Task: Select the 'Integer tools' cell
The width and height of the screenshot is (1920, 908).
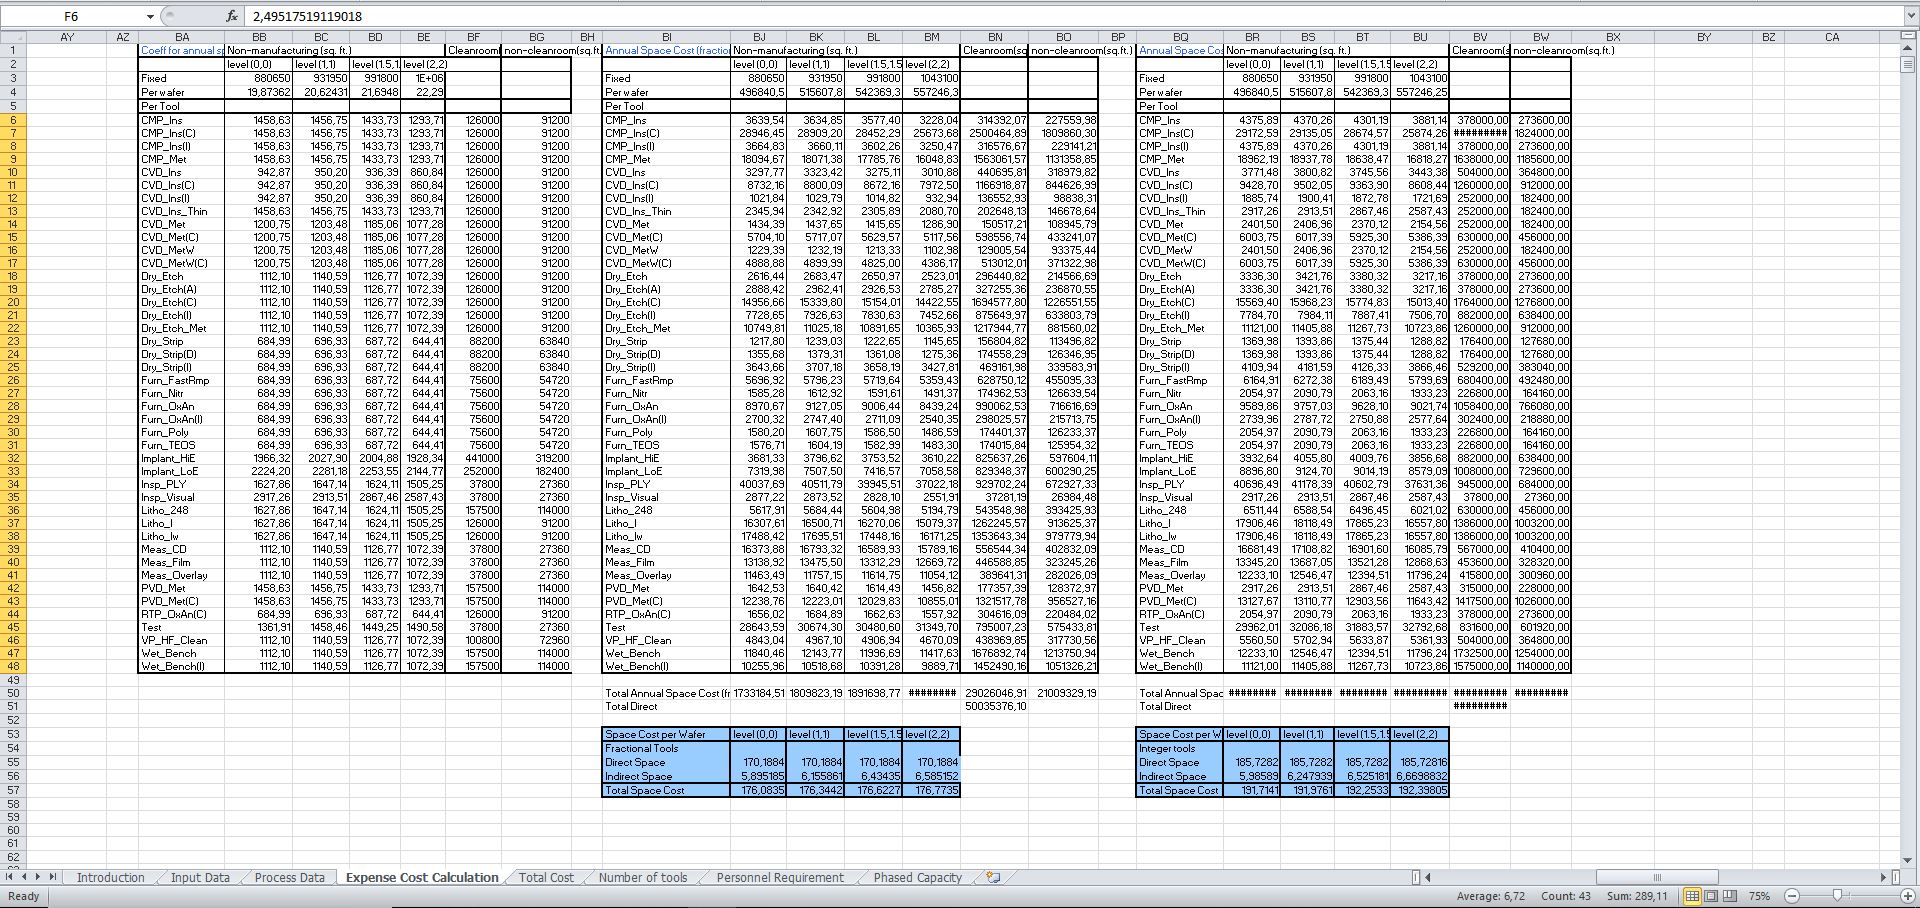Action: click(x=1181, y=748)
